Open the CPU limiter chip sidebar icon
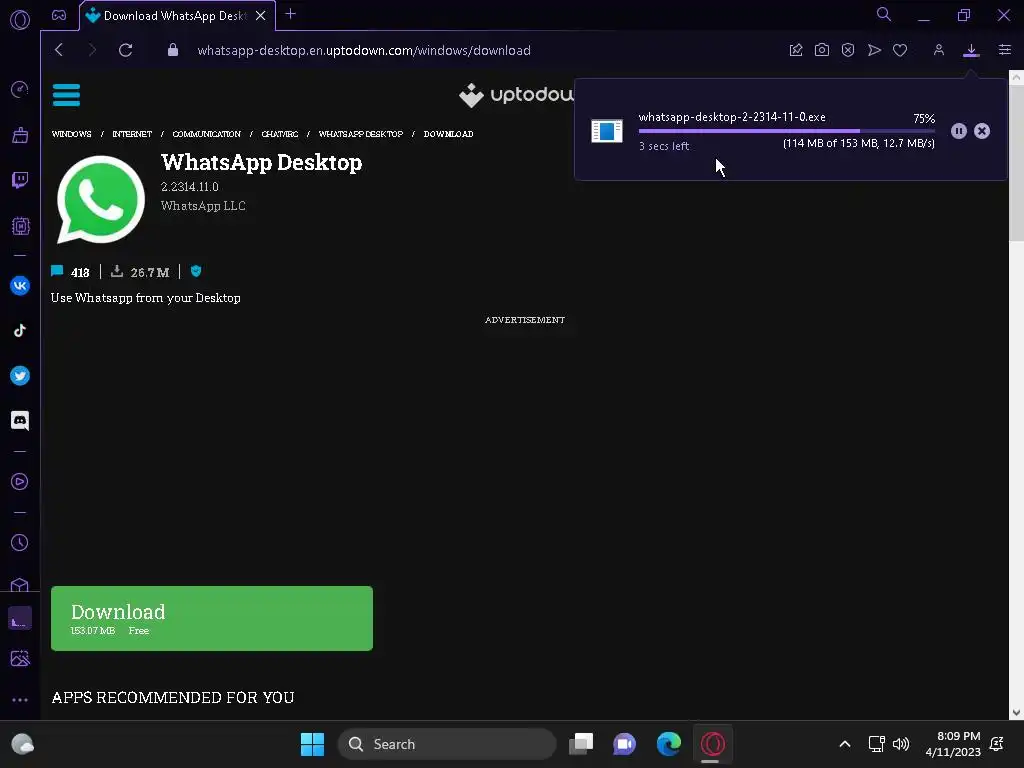The height and width of the screenshot is (768, 1024). (x=20, y=226)
